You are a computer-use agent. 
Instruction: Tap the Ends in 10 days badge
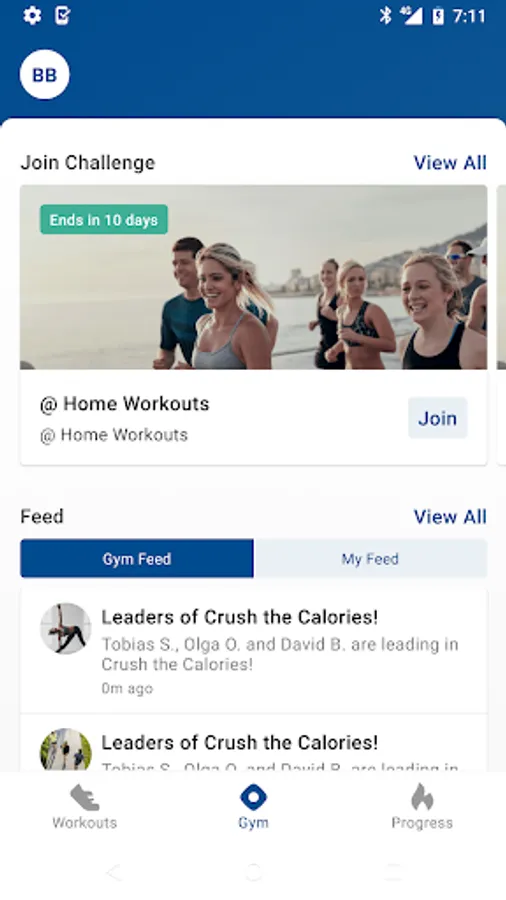click(x=104, y=219)
